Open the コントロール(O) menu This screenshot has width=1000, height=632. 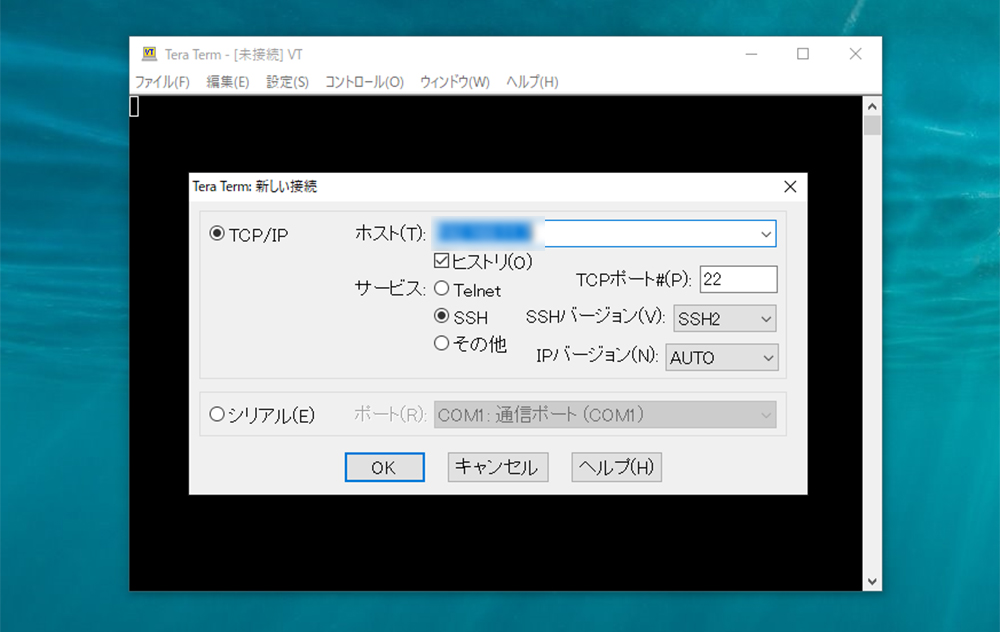pos(364,82)
